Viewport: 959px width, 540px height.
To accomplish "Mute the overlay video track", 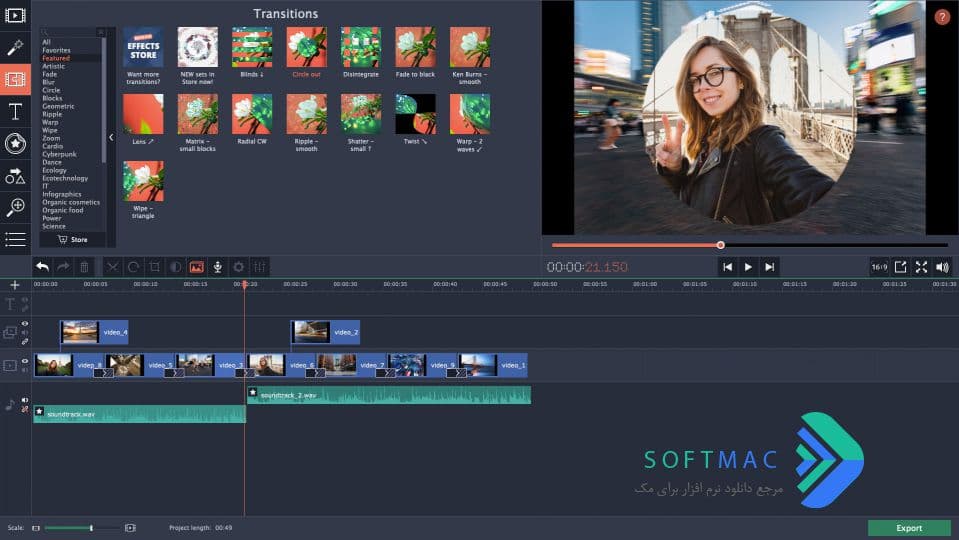I will coord(25,333).
